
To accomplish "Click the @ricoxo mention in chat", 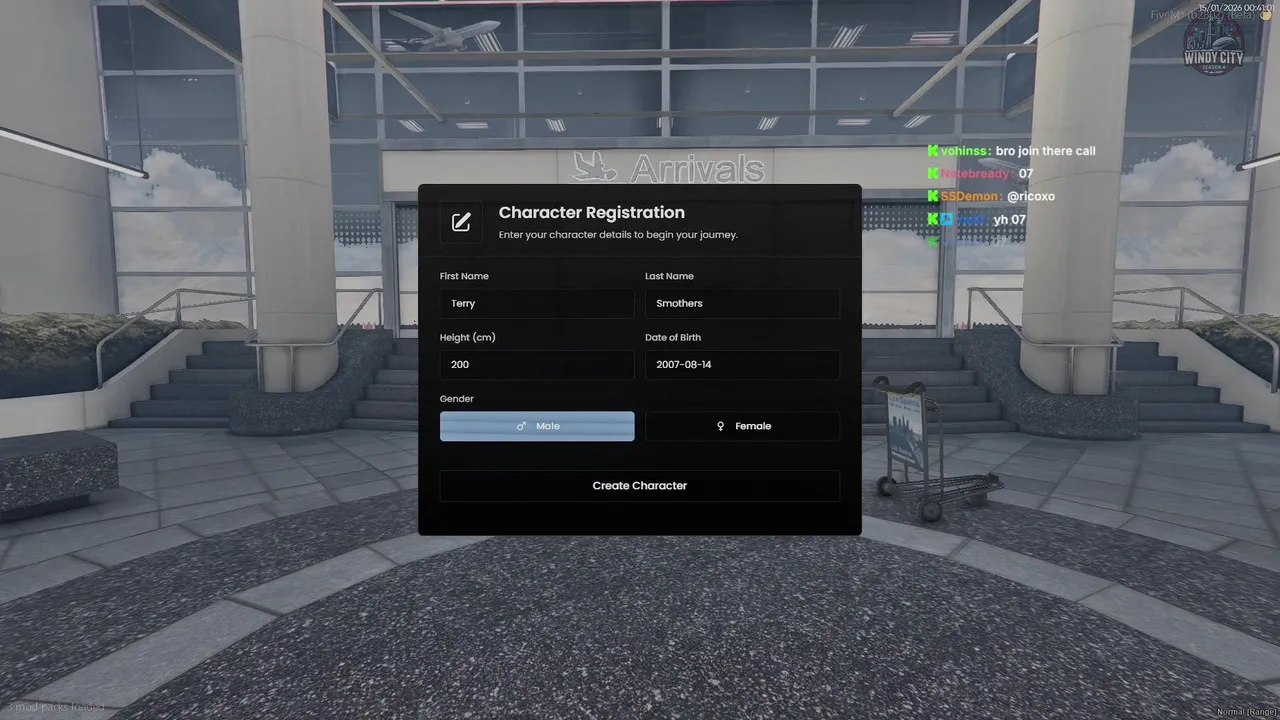I will 1031,196.
